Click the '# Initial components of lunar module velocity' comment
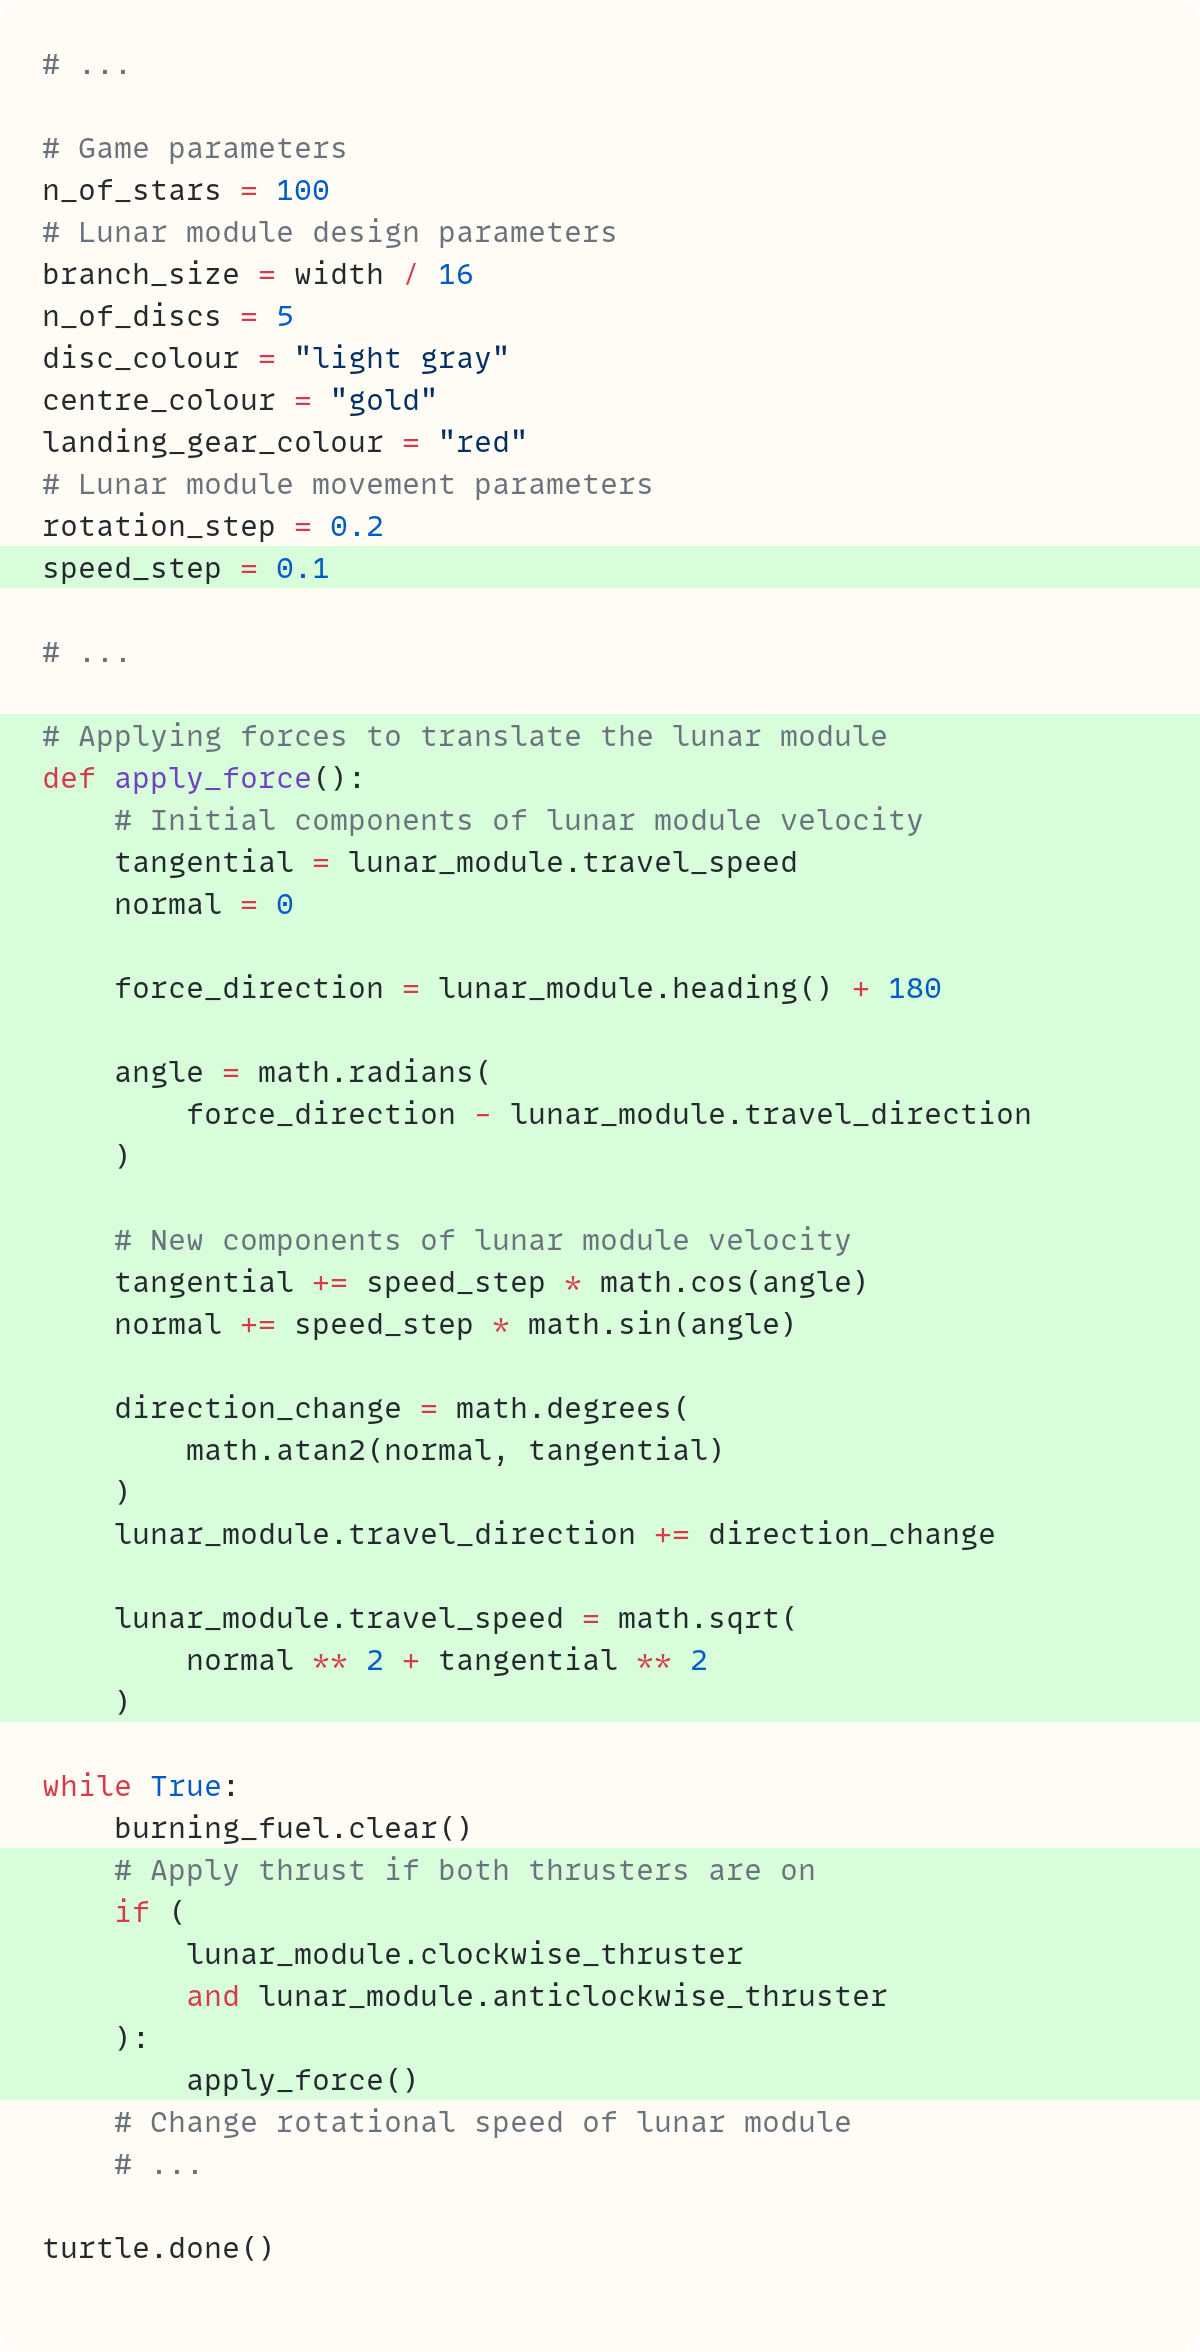Screen dimensions: 1200x2352 519,821
